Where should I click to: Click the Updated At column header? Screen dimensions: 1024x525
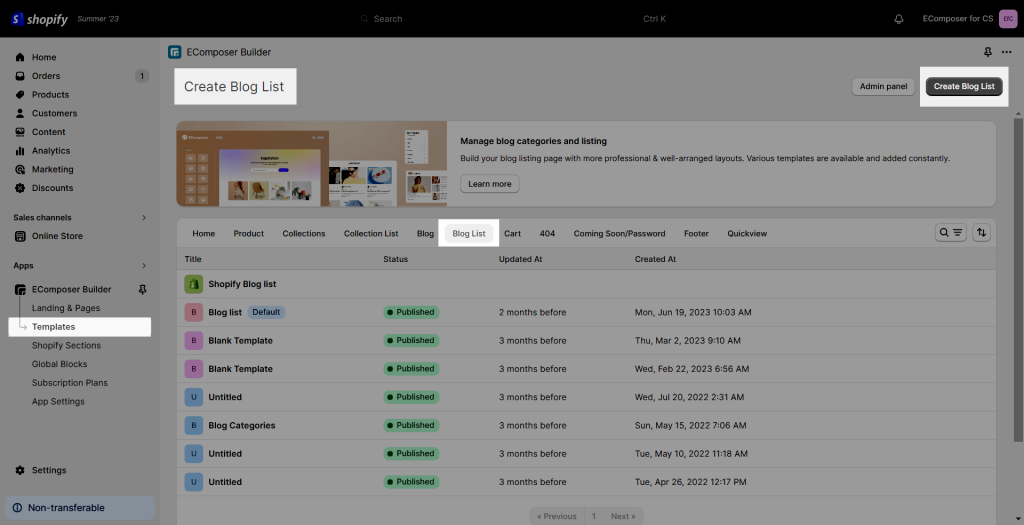pos(520,259)
